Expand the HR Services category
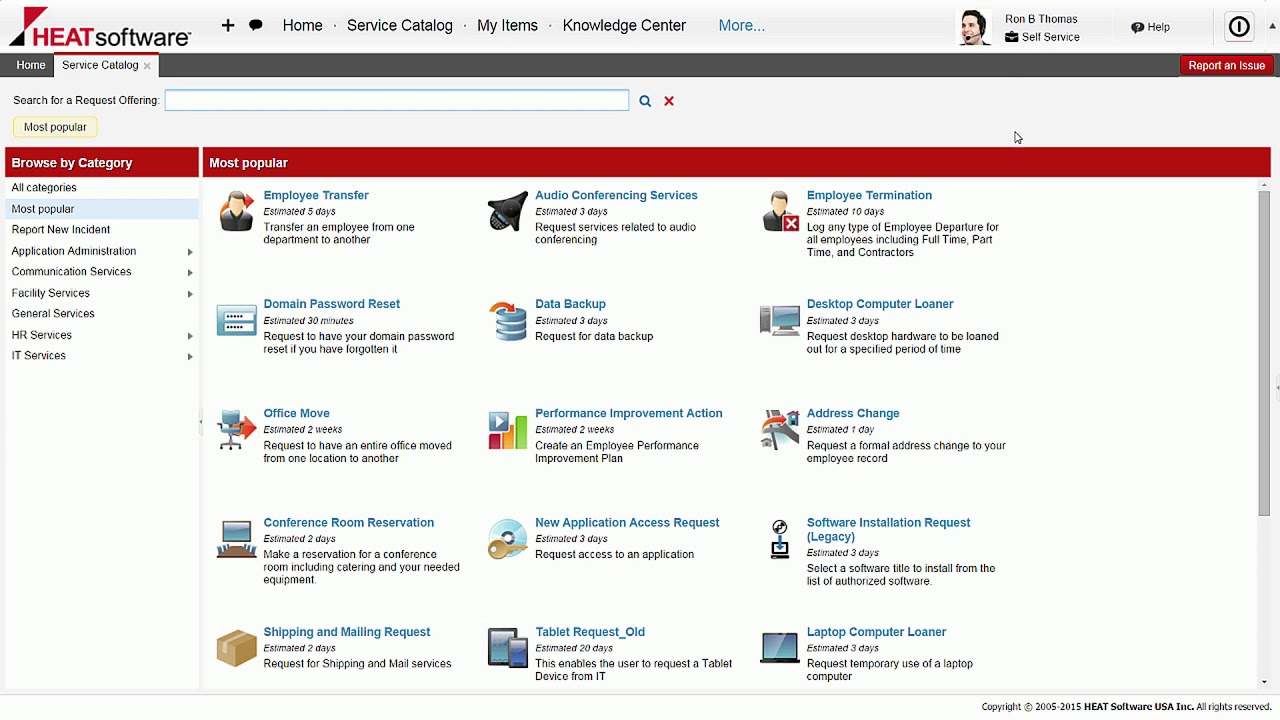1280x720 pixels. tap(190, 336)
